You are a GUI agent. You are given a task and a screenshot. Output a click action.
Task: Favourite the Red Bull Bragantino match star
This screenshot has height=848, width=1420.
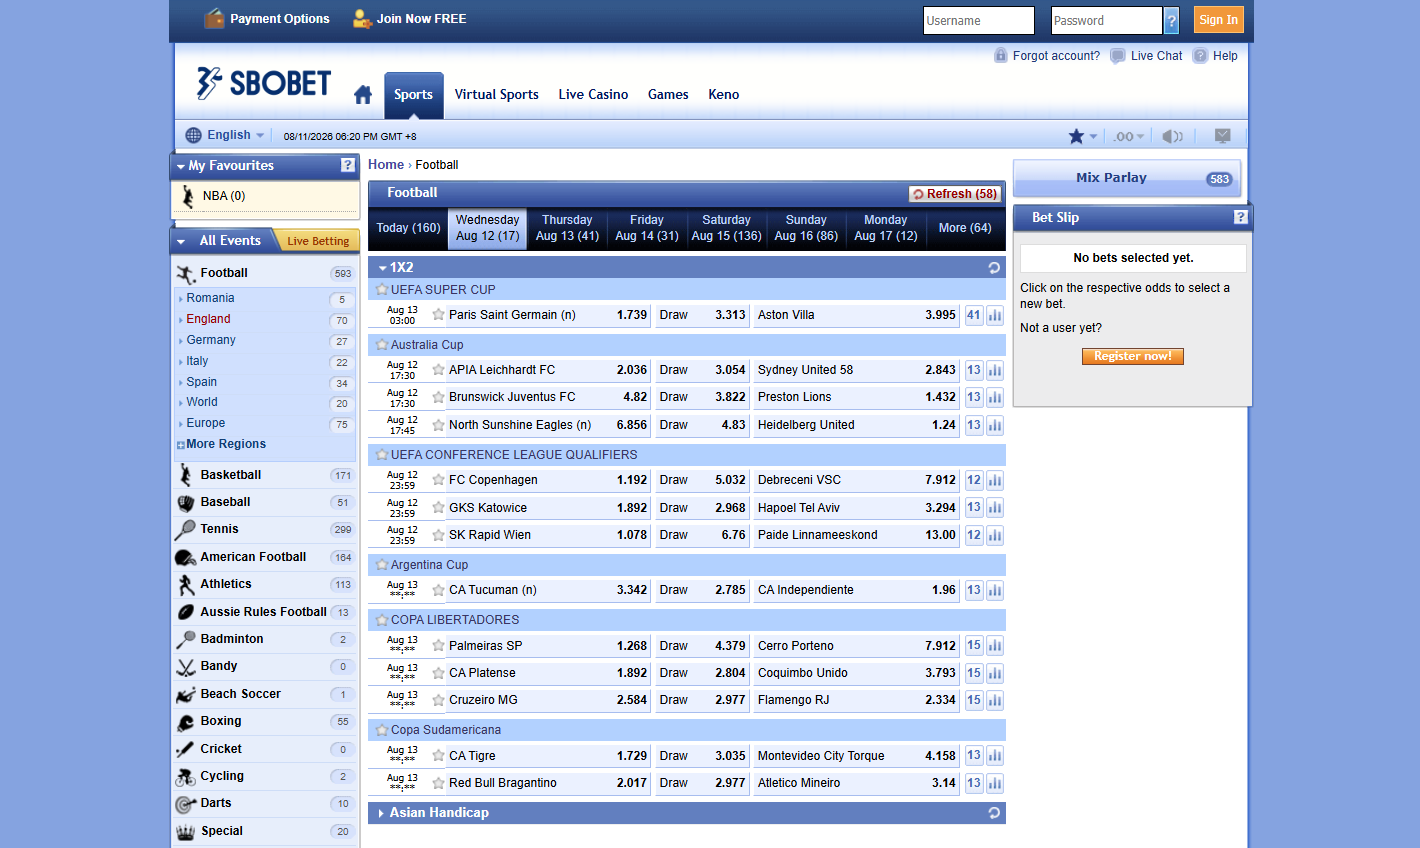click(438, 783)
